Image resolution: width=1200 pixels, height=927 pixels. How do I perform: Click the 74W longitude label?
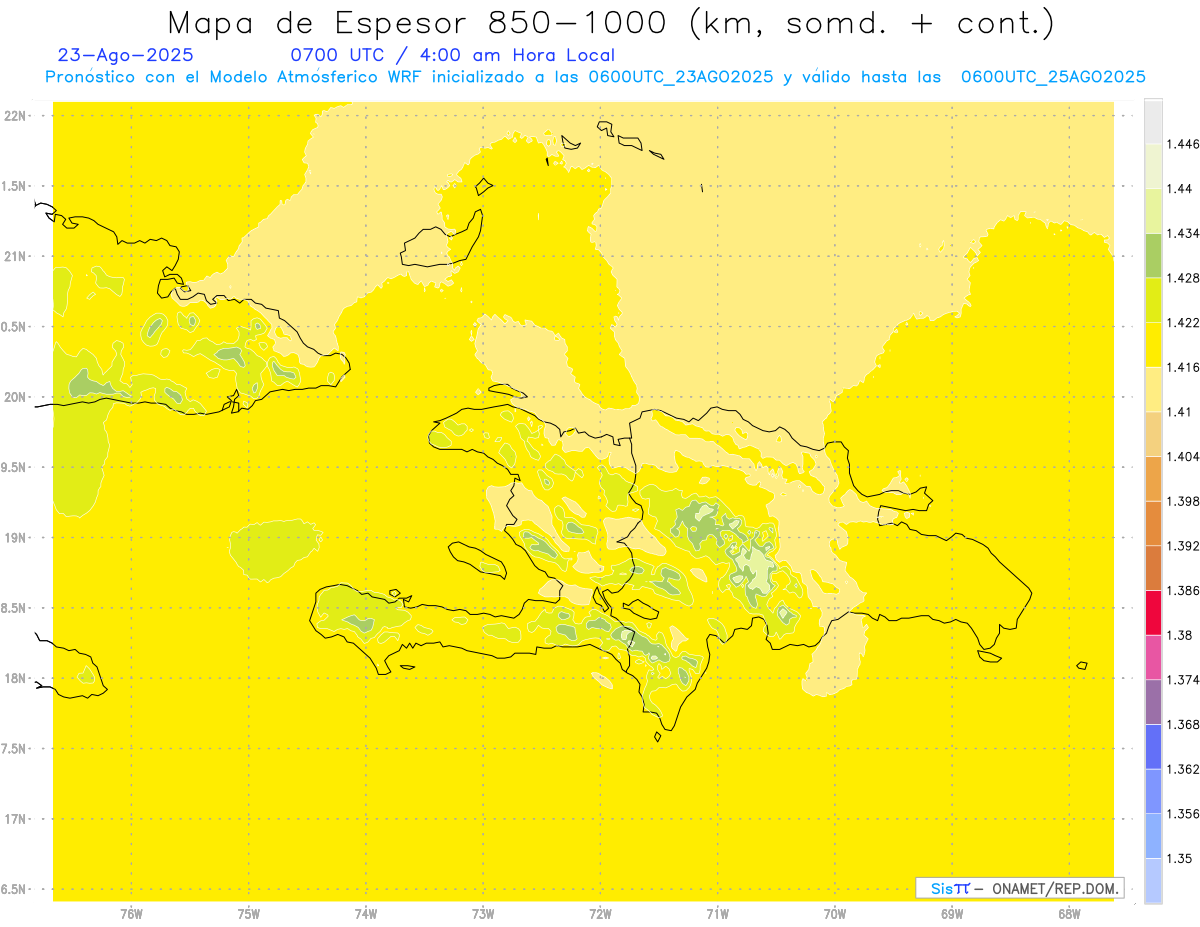click(365, 913)
